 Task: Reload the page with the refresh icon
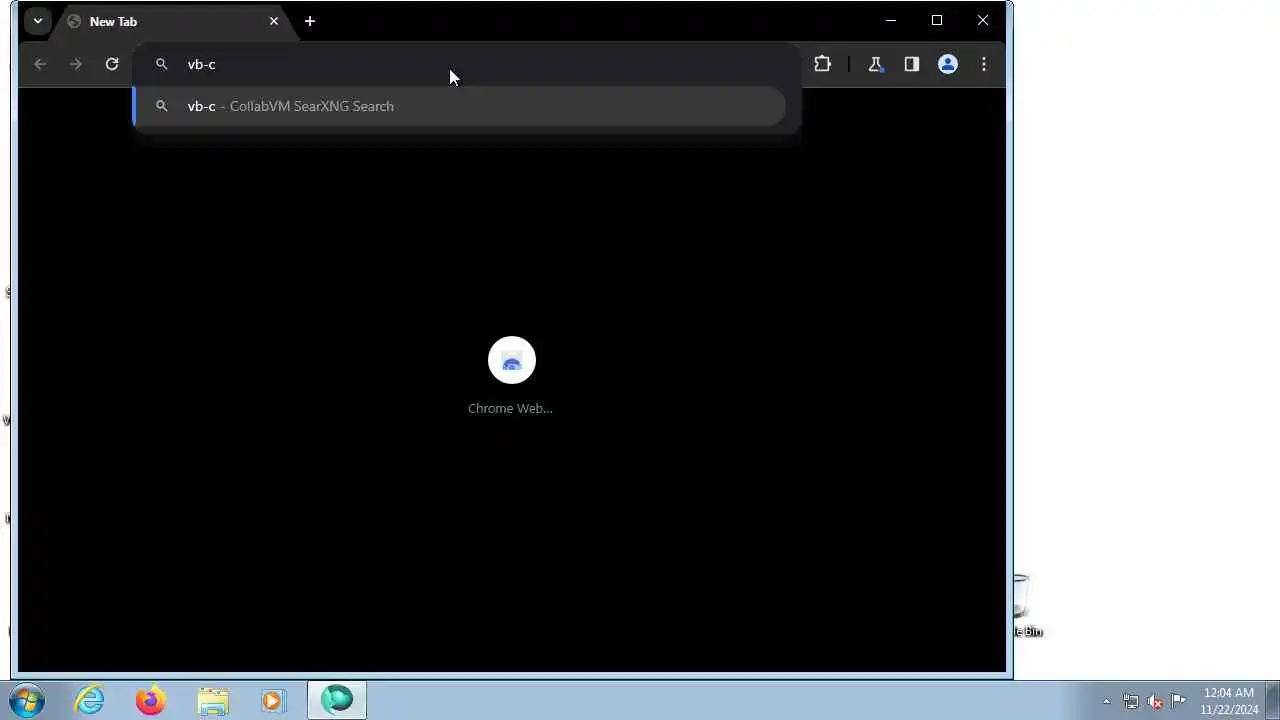(x=112, y=64)
